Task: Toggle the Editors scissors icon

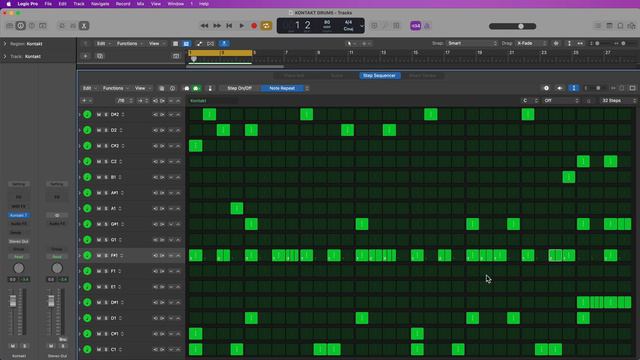Action: (x=84, y=26)
